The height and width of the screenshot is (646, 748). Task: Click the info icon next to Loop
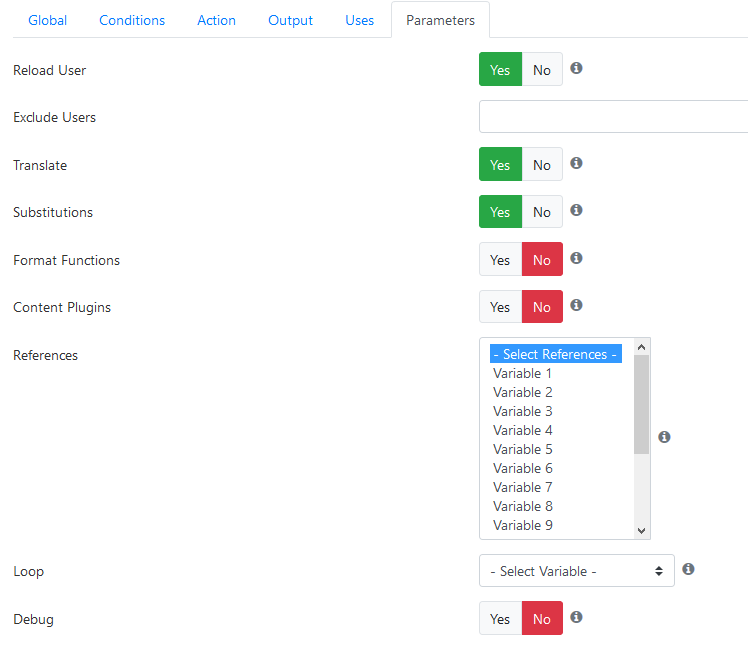pos(688,569)
